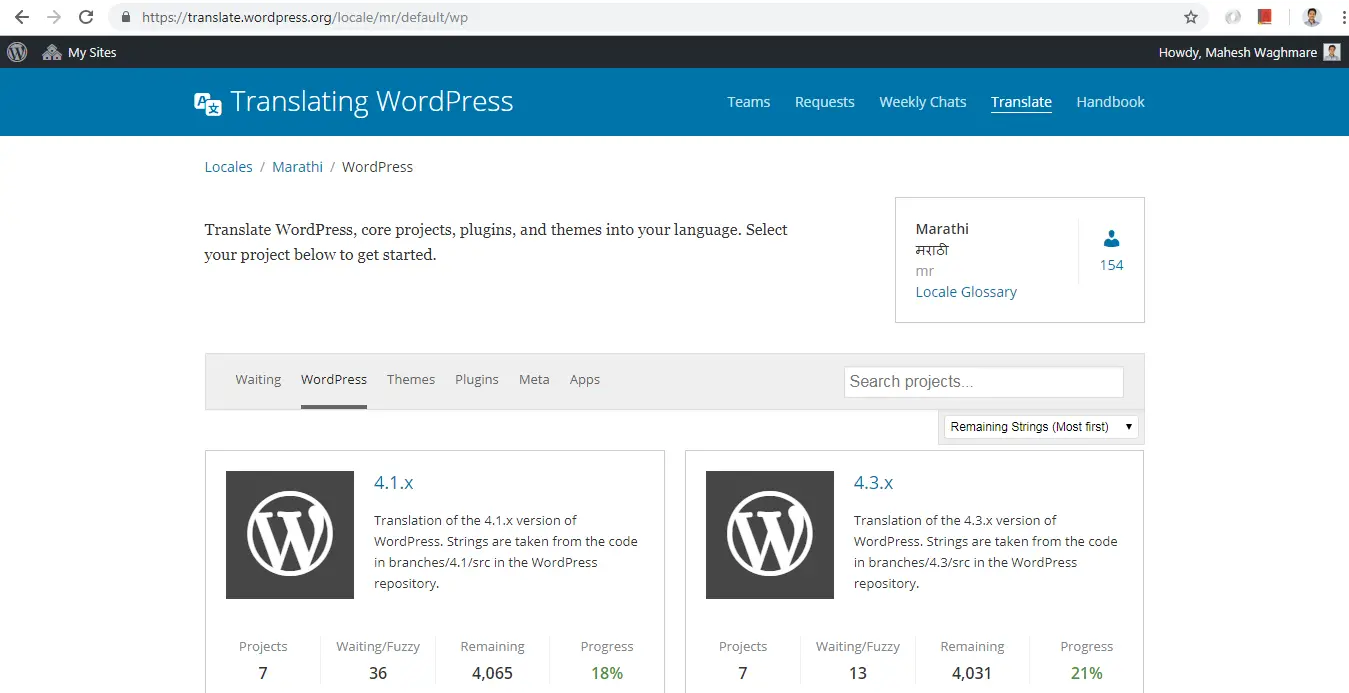The width and height of the screenshot is (1349, 693).
Task: Bookmark this page with the star
Action: click(1190, 17)
